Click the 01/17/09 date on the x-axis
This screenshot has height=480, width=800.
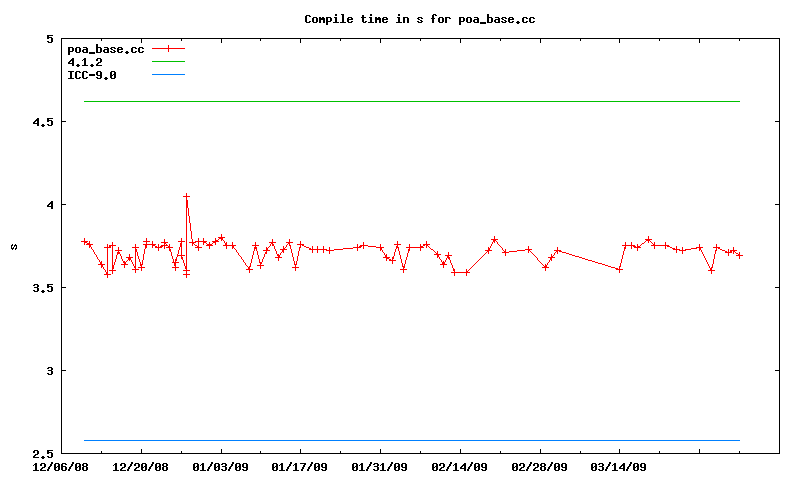point(300,466)
